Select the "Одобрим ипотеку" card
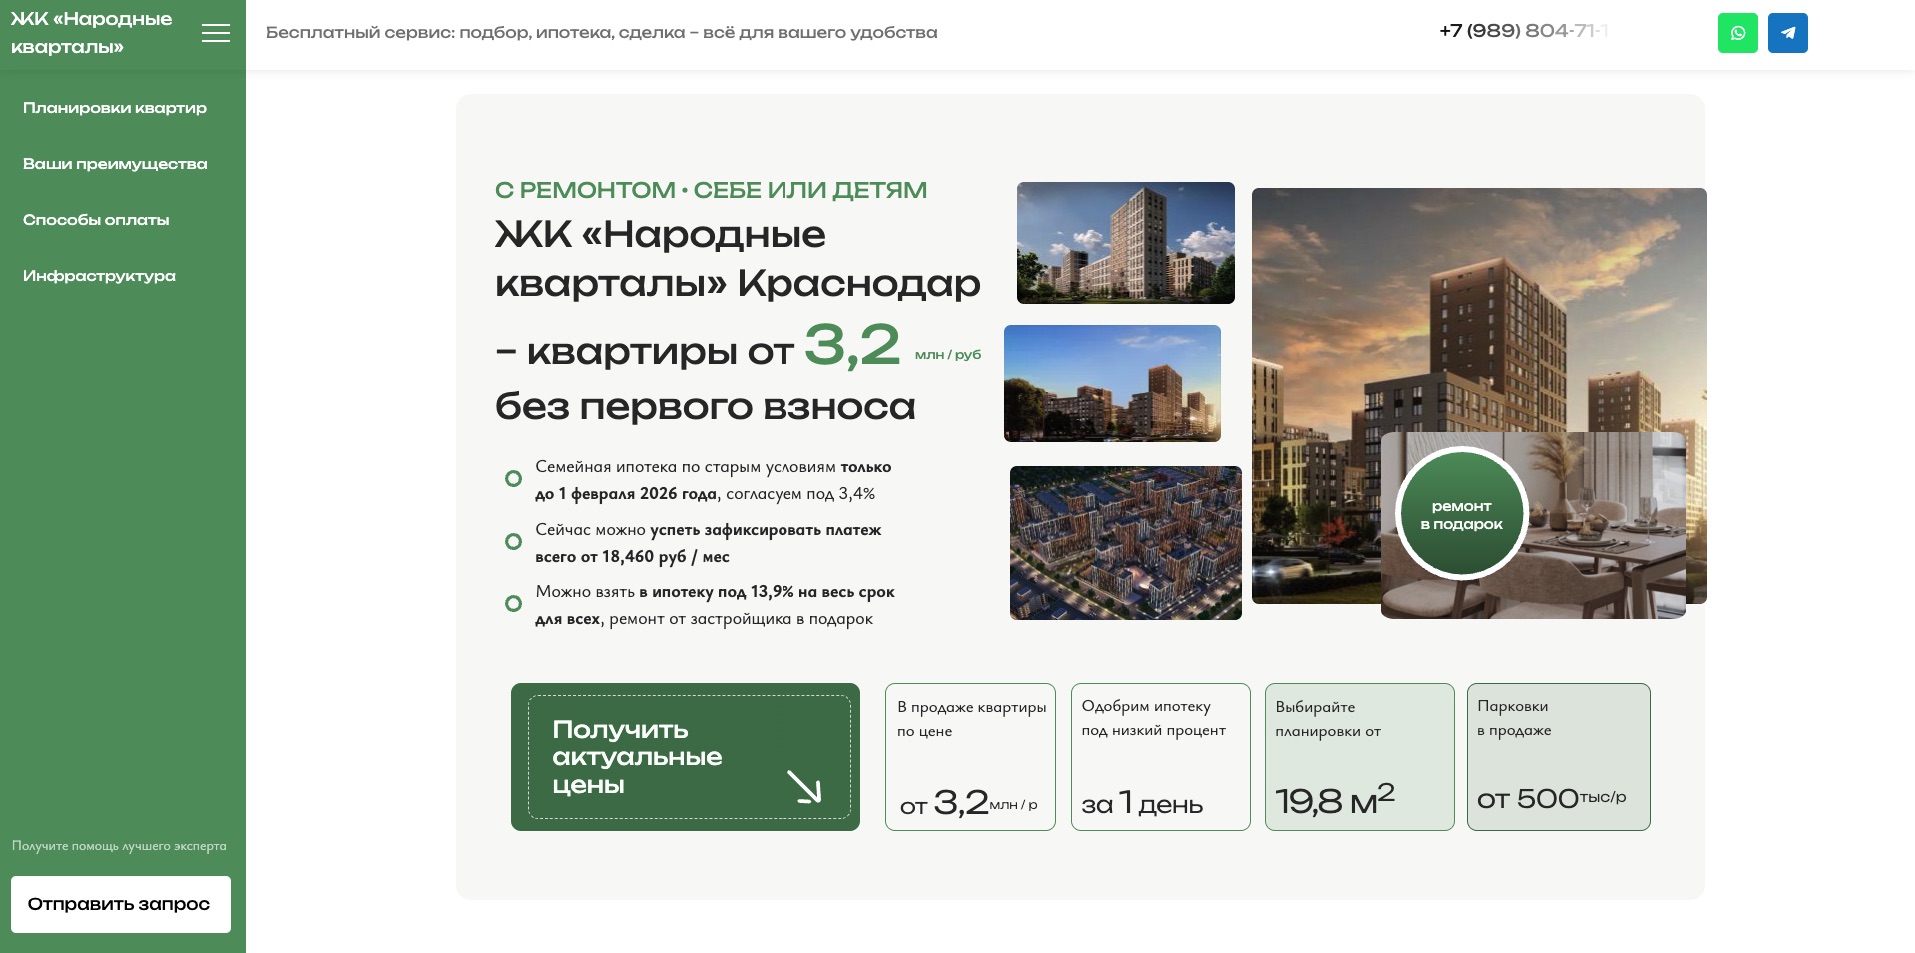1915x953 pixels. tap(1160, 757)
